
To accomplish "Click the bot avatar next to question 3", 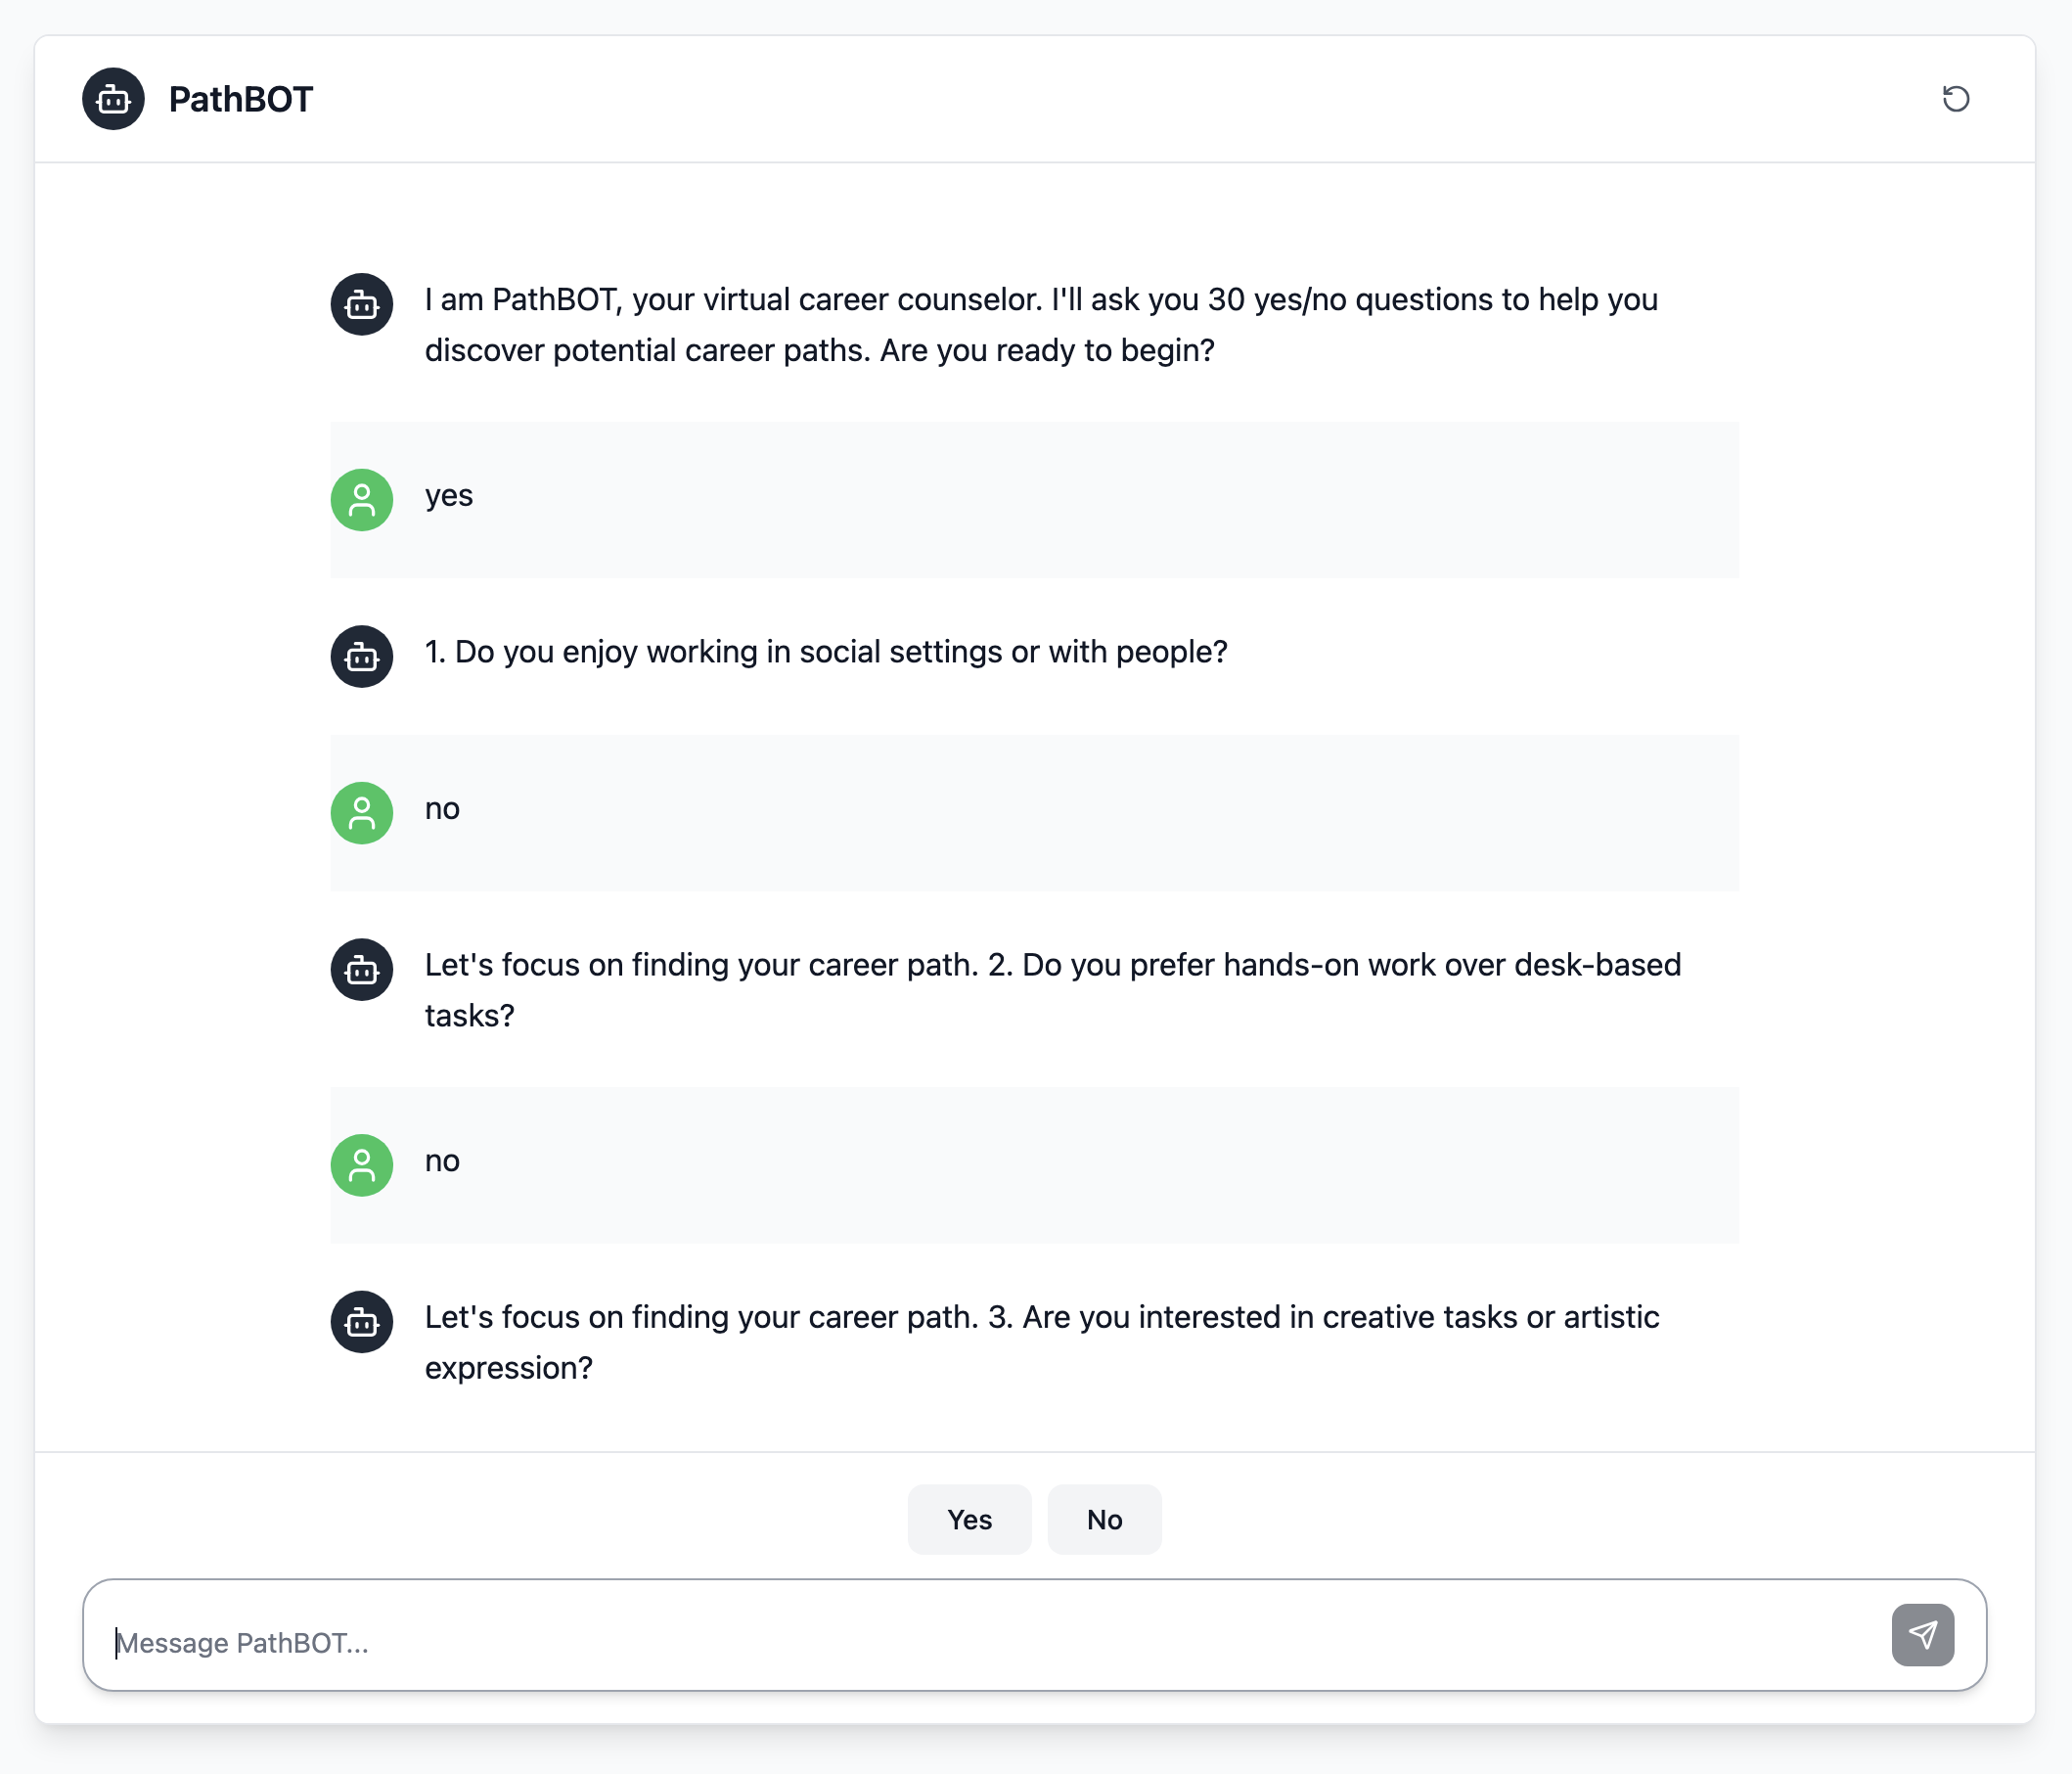I will [361, 1322].
